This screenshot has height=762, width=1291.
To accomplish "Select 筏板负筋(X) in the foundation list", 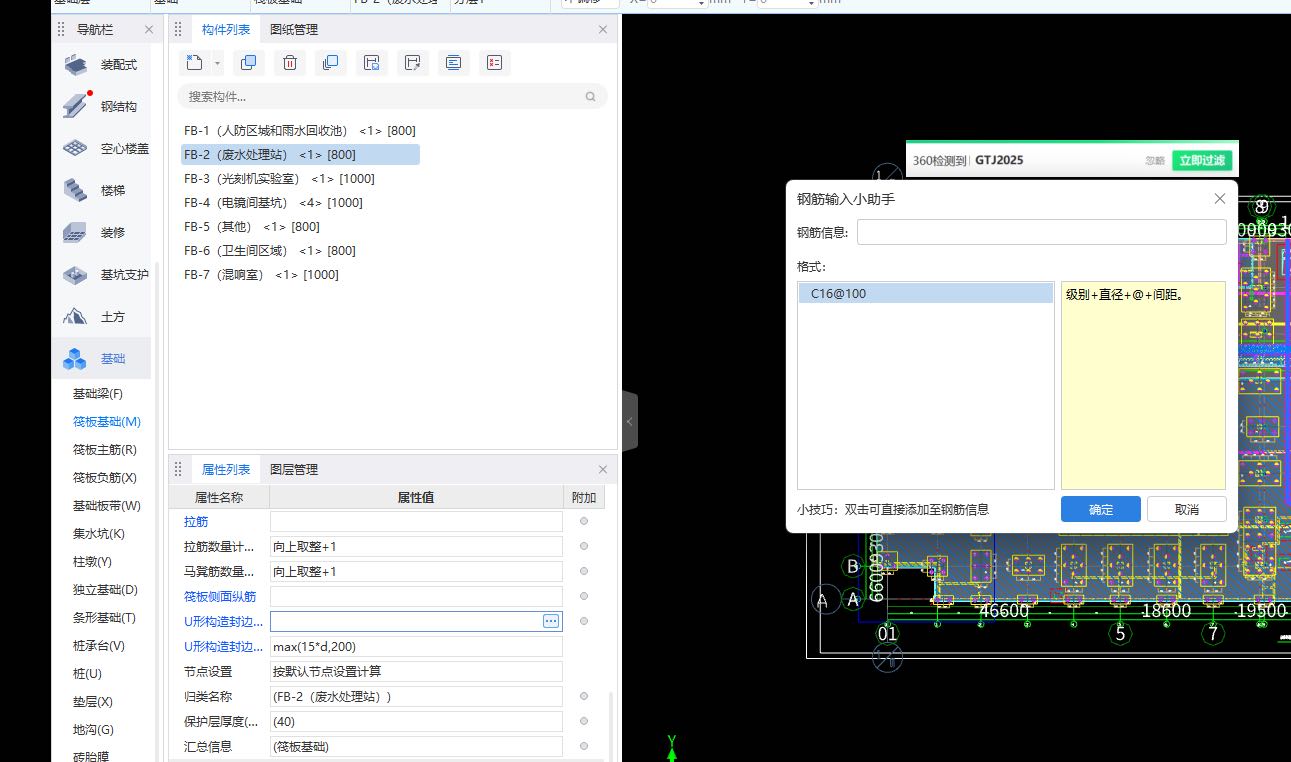I will pos(105,478).
